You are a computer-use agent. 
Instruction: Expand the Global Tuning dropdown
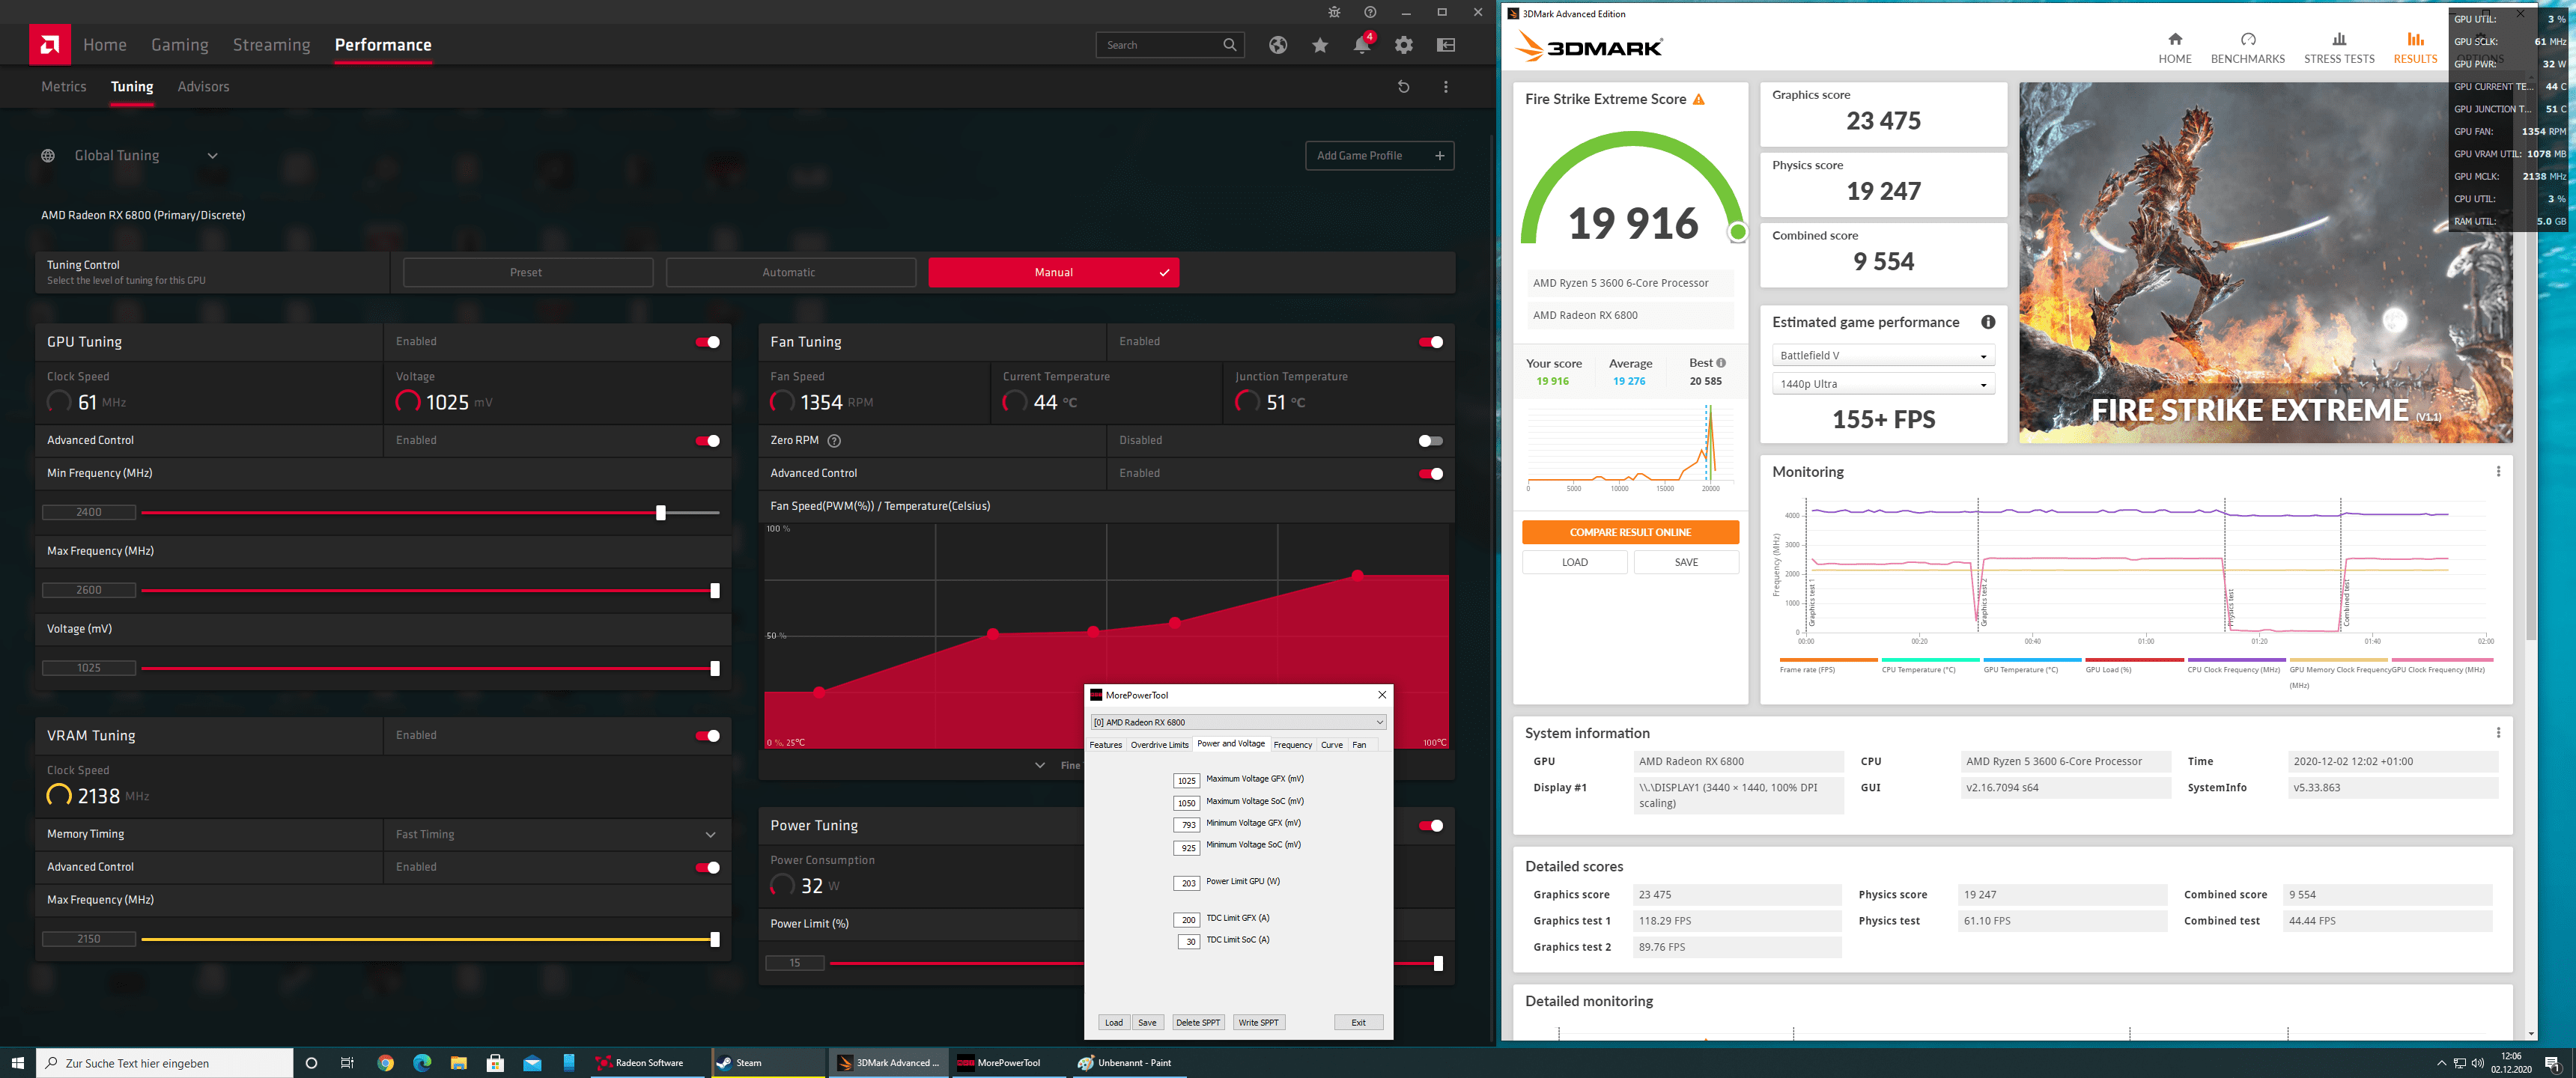coord(212,156)
